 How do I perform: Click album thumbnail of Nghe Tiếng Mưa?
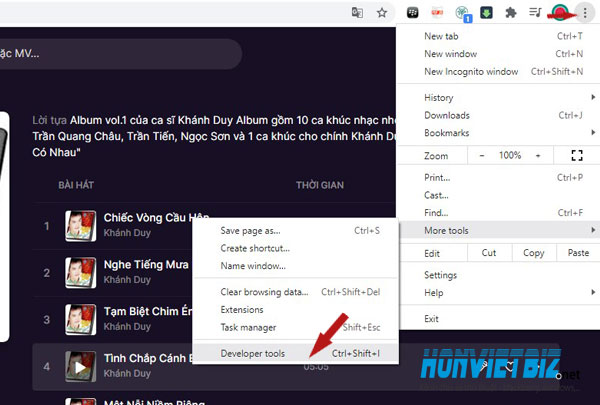pyautogui.click(x=80, y=273)
